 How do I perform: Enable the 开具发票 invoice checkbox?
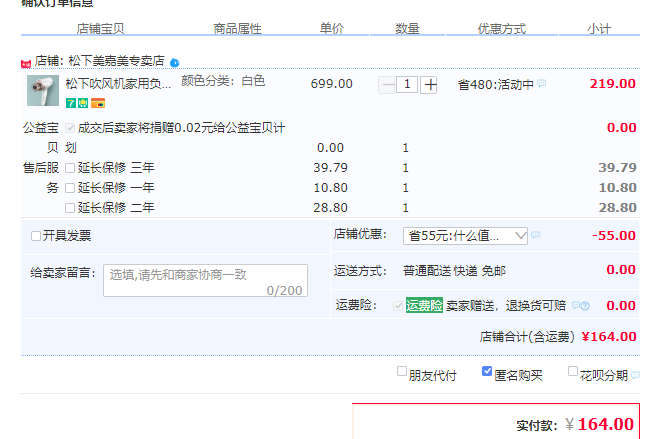point(36,236)
